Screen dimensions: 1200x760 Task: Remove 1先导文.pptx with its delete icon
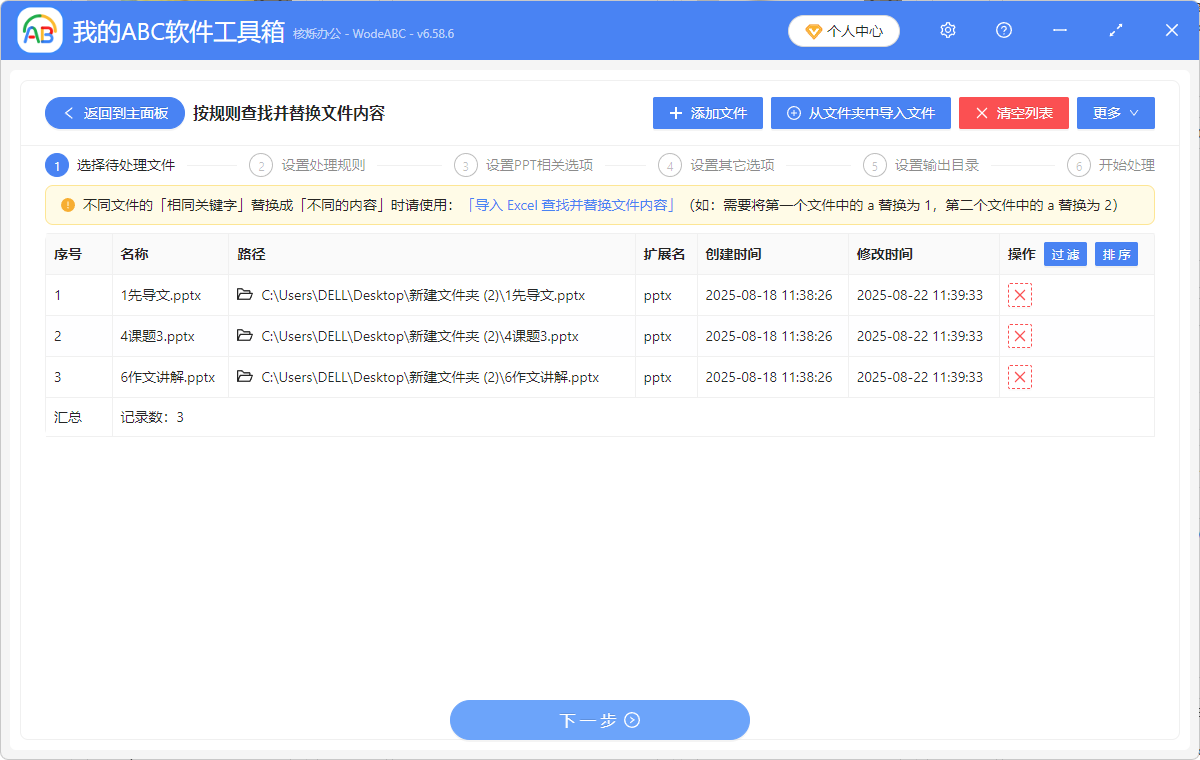click(1019, 295)
